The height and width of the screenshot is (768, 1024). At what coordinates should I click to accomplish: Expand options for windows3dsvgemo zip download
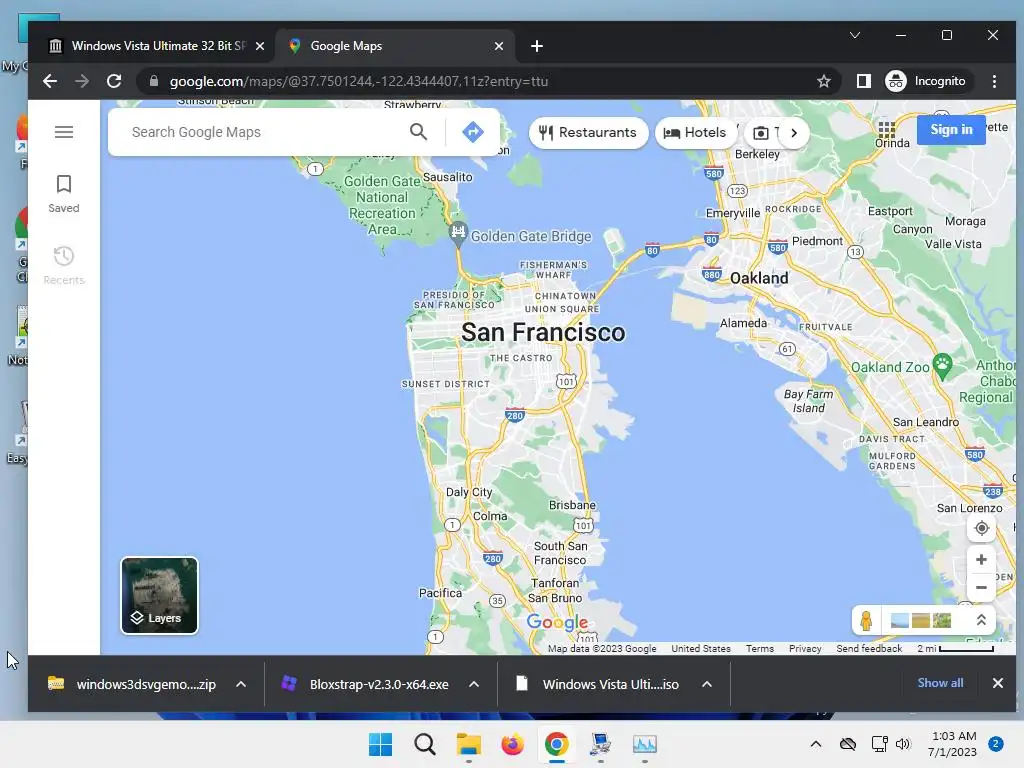[241, 684]
